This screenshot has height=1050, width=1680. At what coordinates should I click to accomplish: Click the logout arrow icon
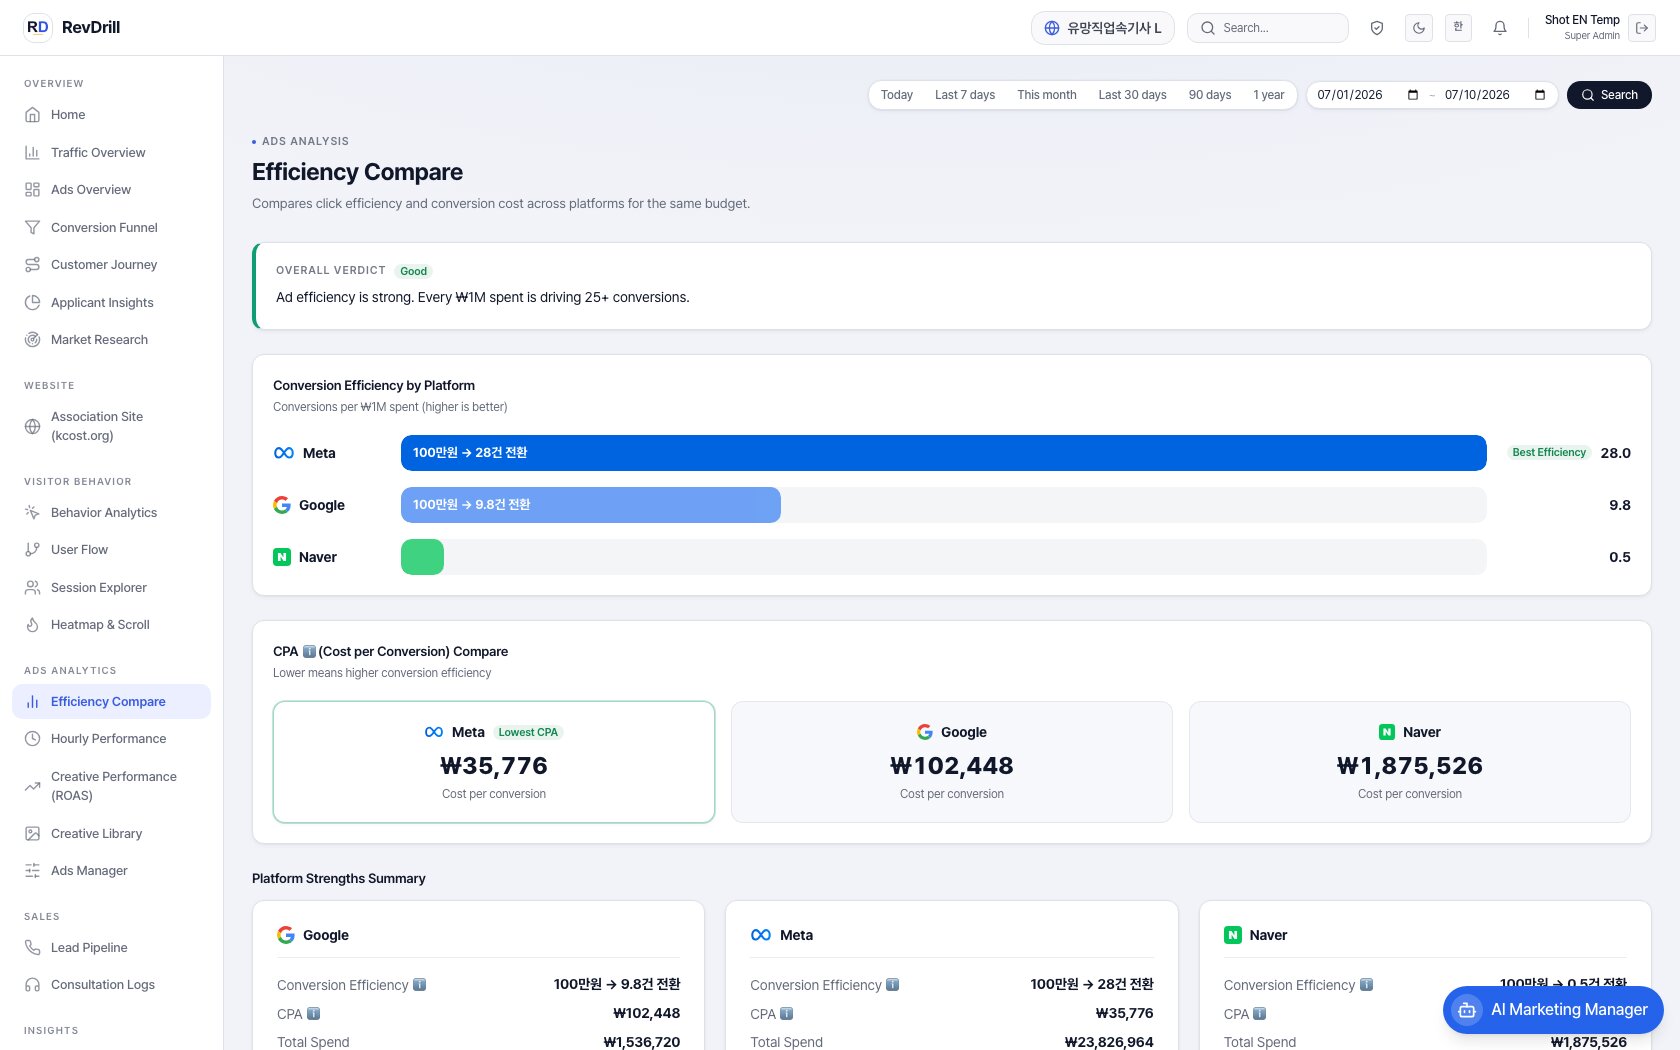tap(1642, 28)
